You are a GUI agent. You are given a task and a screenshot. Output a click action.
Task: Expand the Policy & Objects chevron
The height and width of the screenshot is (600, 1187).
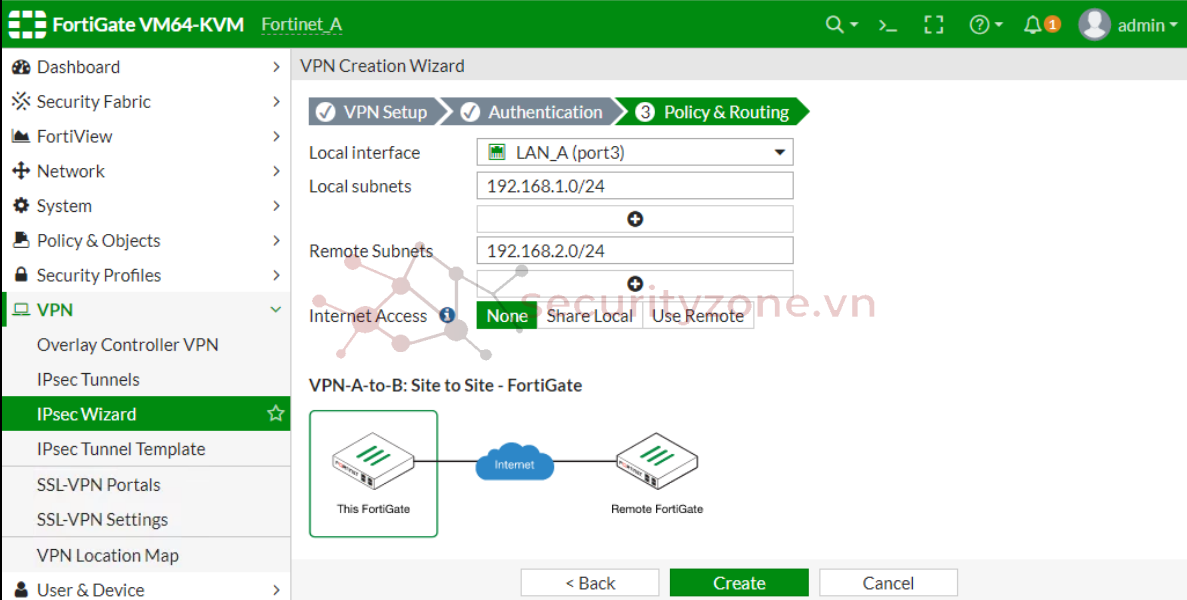point(276,241)
